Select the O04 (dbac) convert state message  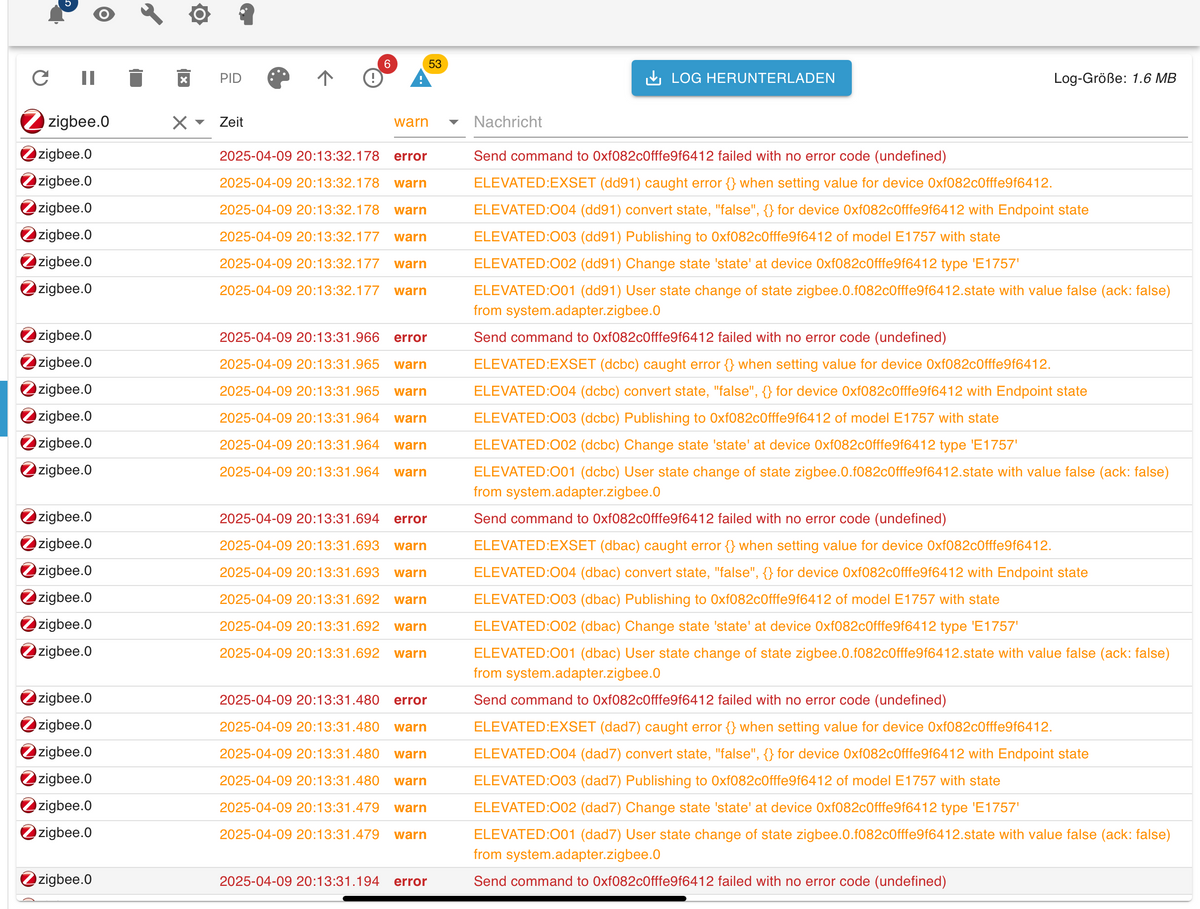click(781, 572)
